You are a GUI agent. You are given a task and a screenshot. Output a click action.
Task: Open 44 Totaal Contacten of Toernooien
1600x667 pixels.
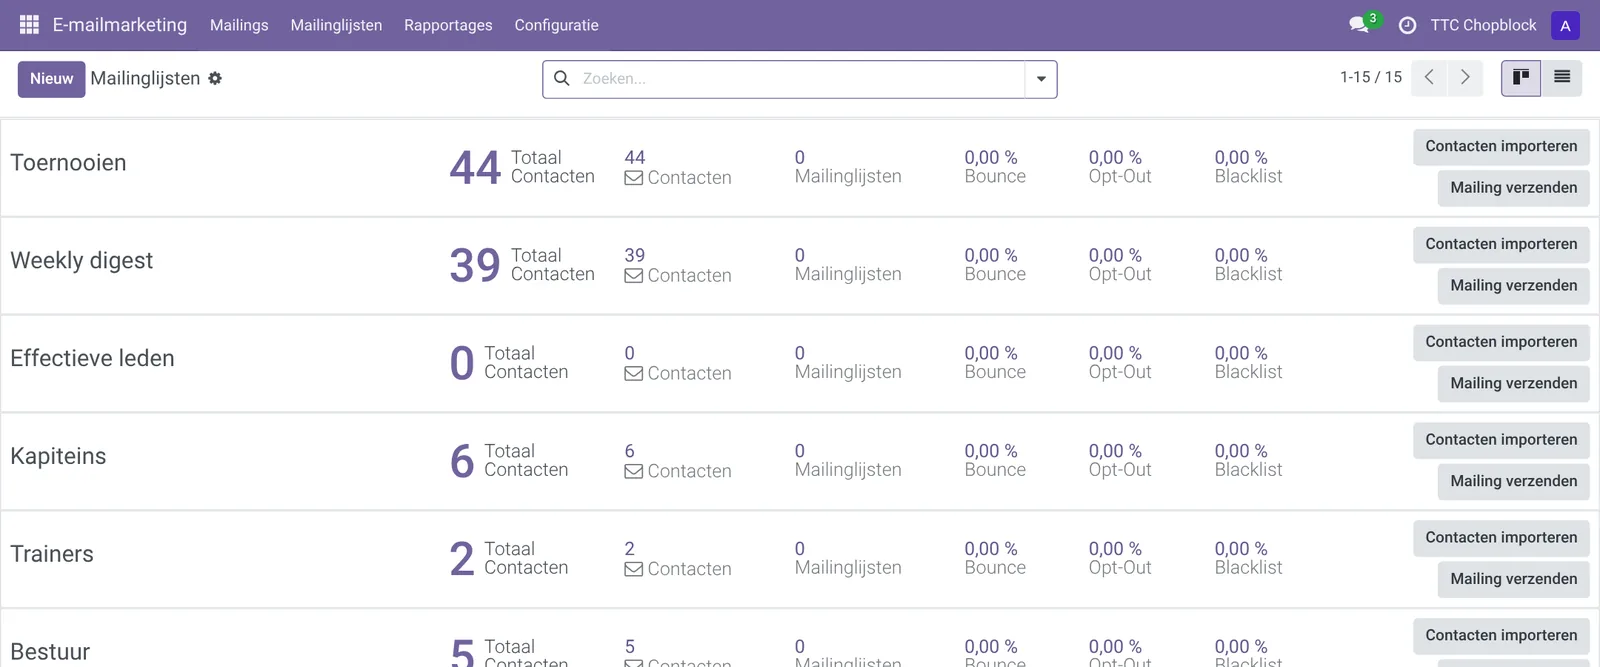[522, 167]
